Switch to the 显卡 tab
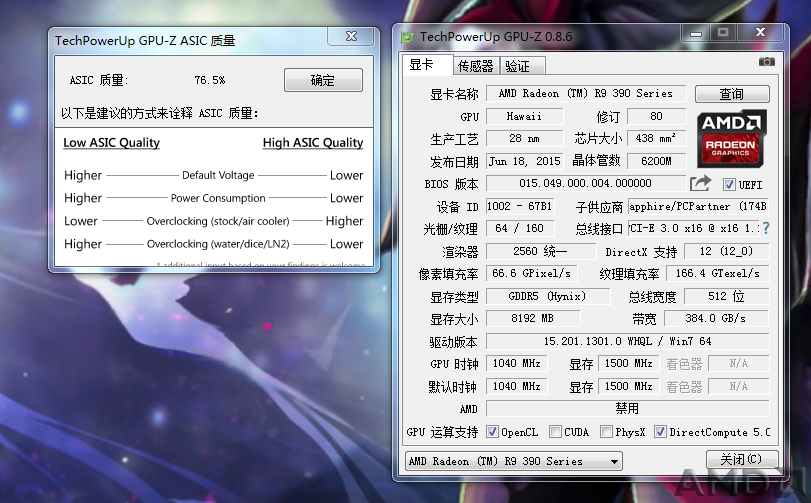811x503 pixels. [x=427, y=65]
